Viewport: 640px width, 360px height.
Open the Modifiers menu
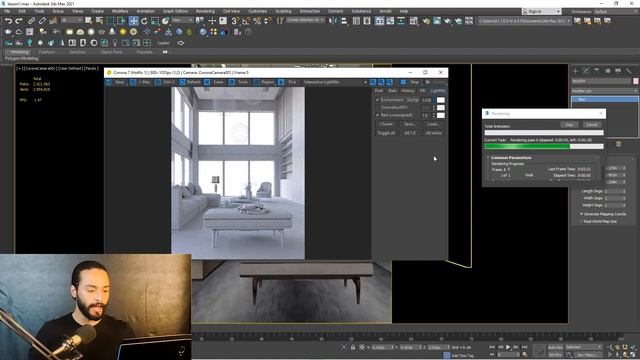coord(120,11)
